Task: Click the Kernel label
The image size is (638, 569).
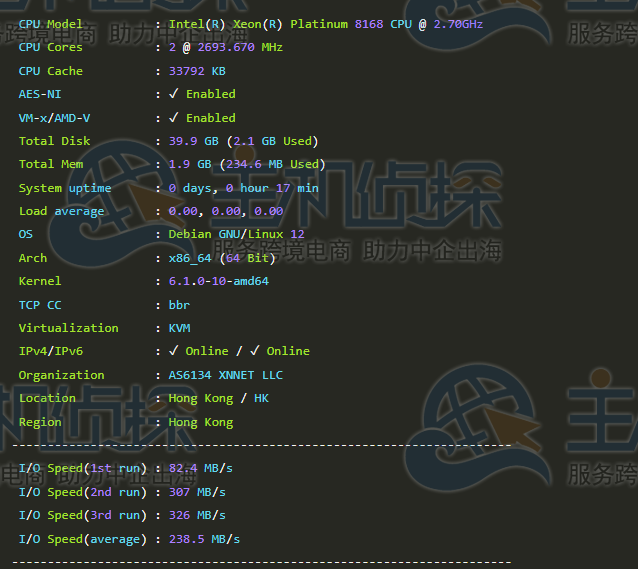Action: click(x=40, y=281)
